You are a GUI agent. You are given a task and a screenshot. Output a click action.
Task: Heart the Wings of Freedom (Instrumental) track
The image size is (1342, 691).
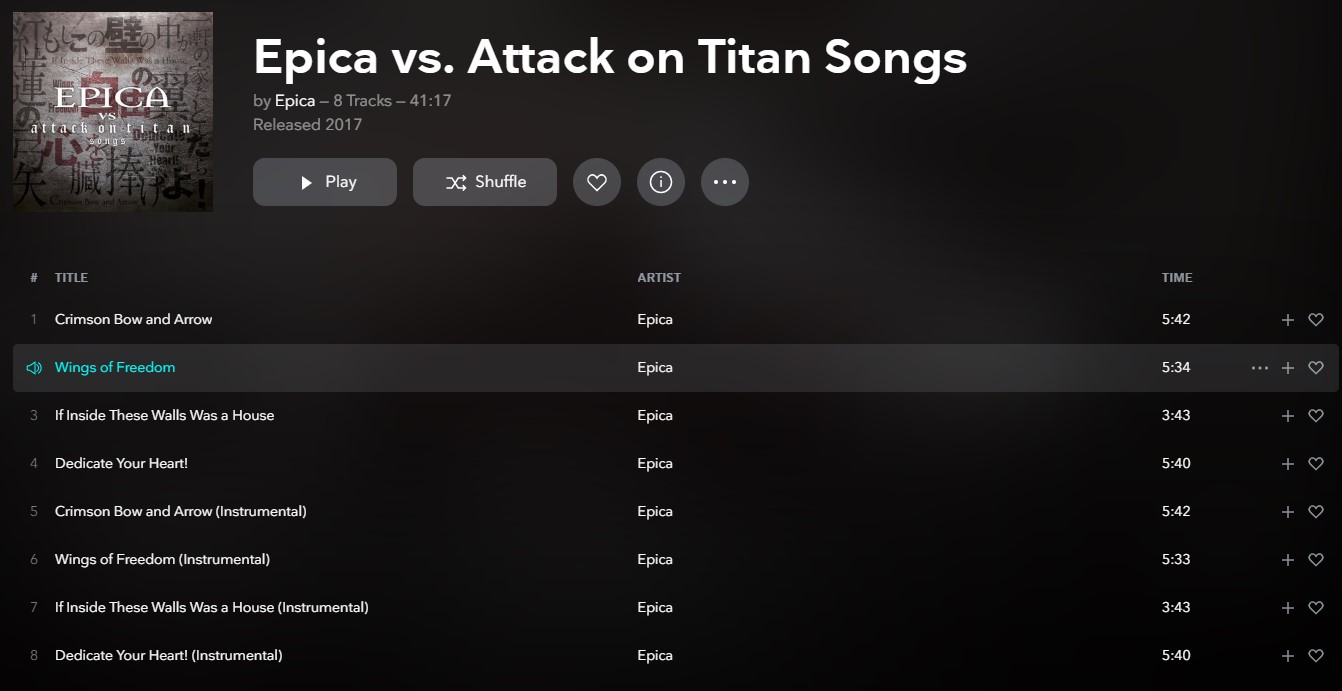[1316, 560]
